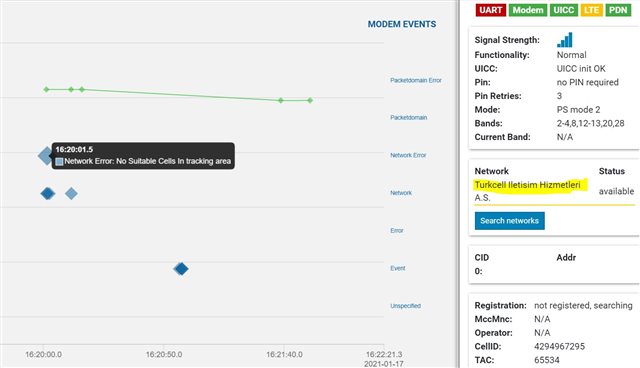Click the bands value 2-4,8,12-13,20,28
The width and height of the screenshot is (640, 368).
pos(591,123)
